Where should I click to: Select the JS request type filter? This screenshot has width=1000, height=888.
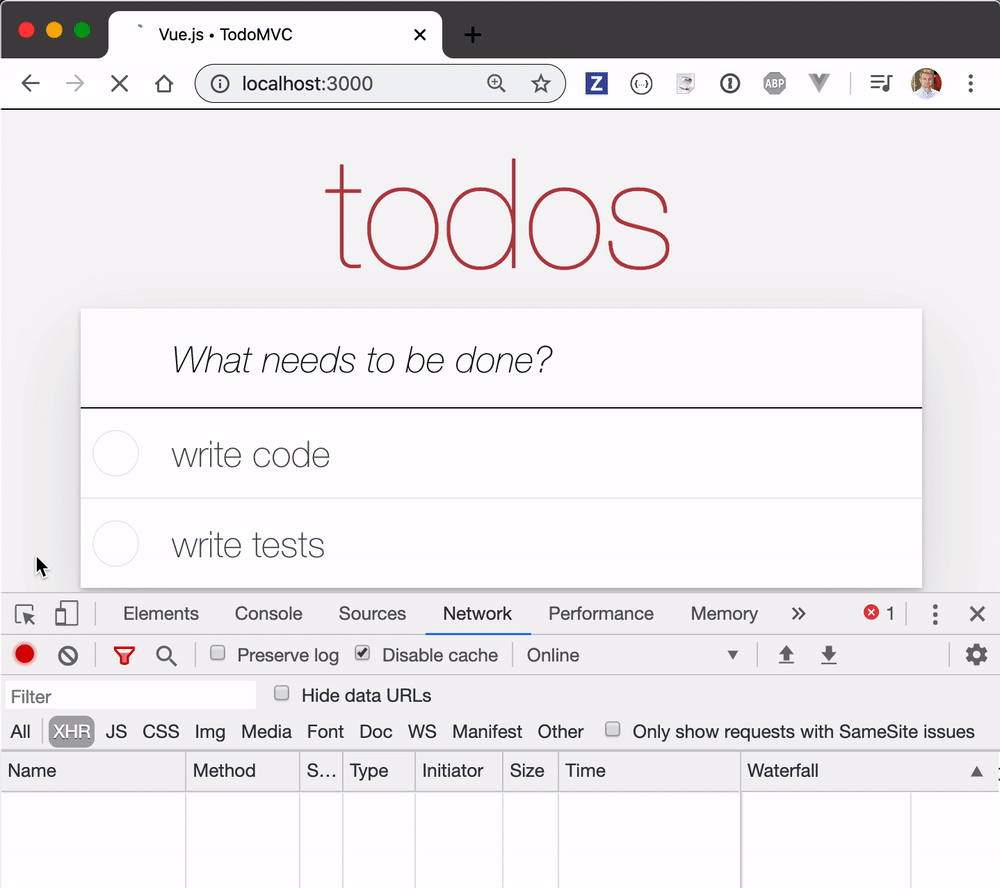coord(117,732)
